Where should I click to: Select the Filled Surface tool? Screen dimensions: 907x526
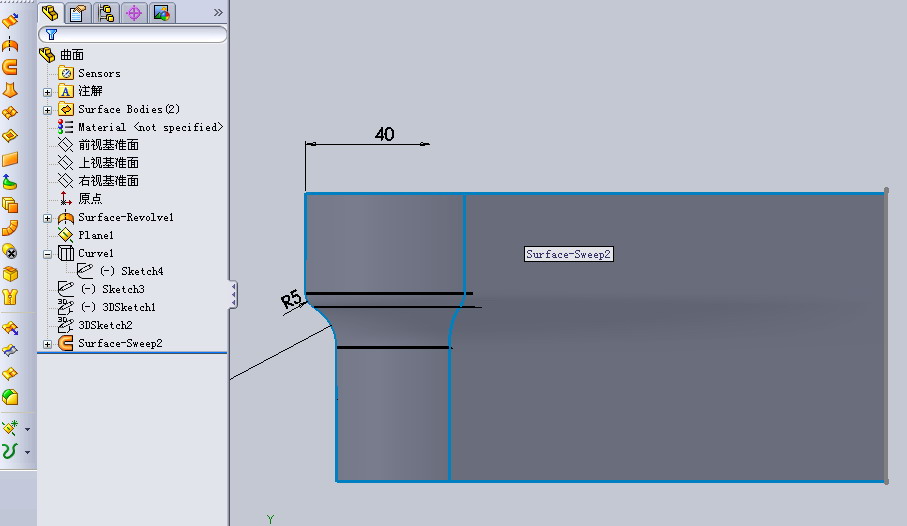point(10,136)
